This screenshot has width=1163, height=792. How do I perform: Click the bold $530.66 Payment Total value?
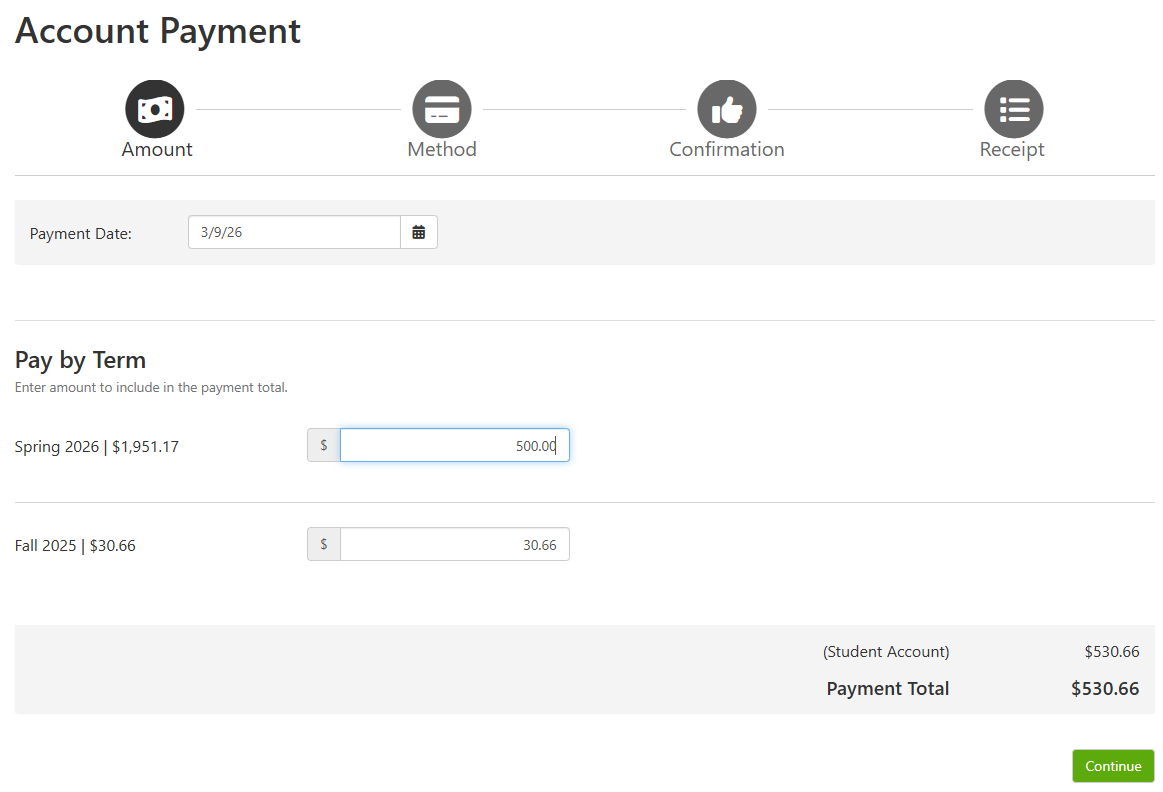click(1105, 689)
